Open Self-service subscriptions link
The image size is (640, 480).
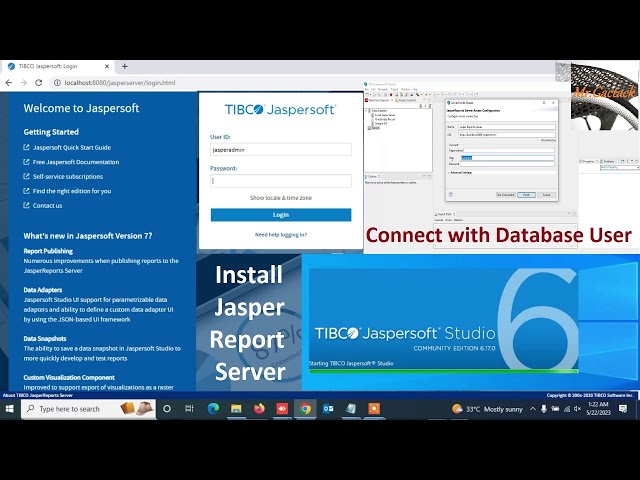[x=68, y=176]
